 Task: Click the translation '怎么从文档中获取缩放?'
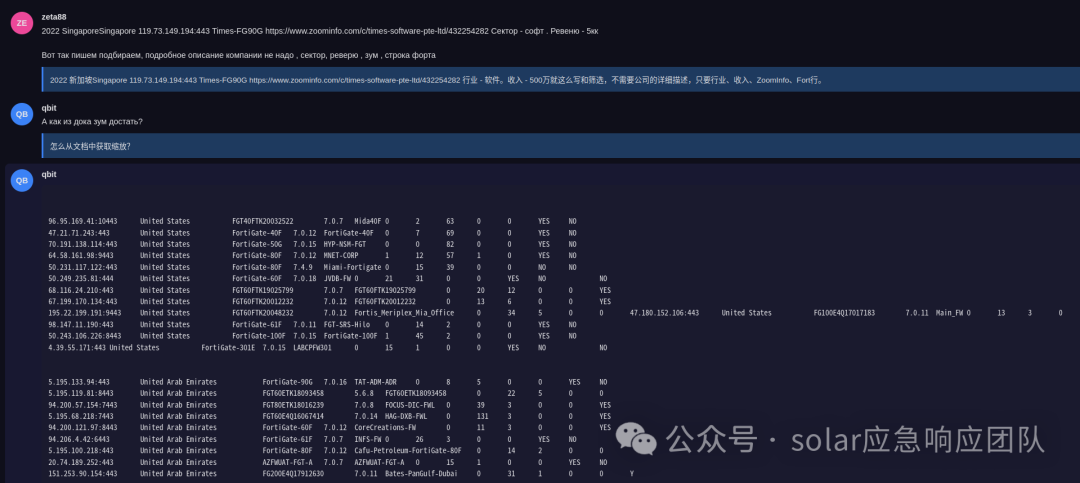(x=90, y=147)
